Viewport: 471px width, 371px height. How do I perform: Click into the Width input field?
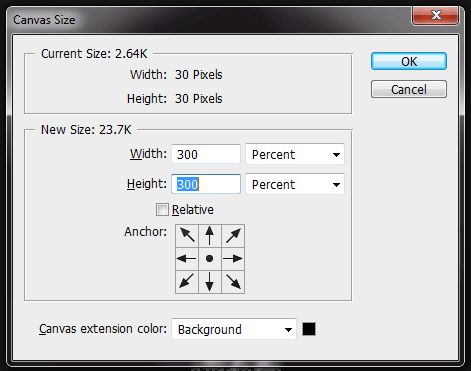click(x=206, y=154)
